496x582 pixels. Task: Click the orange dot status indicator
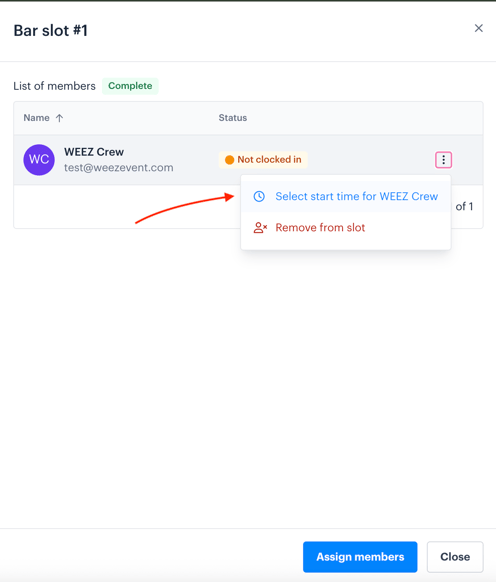click(229, 160)
